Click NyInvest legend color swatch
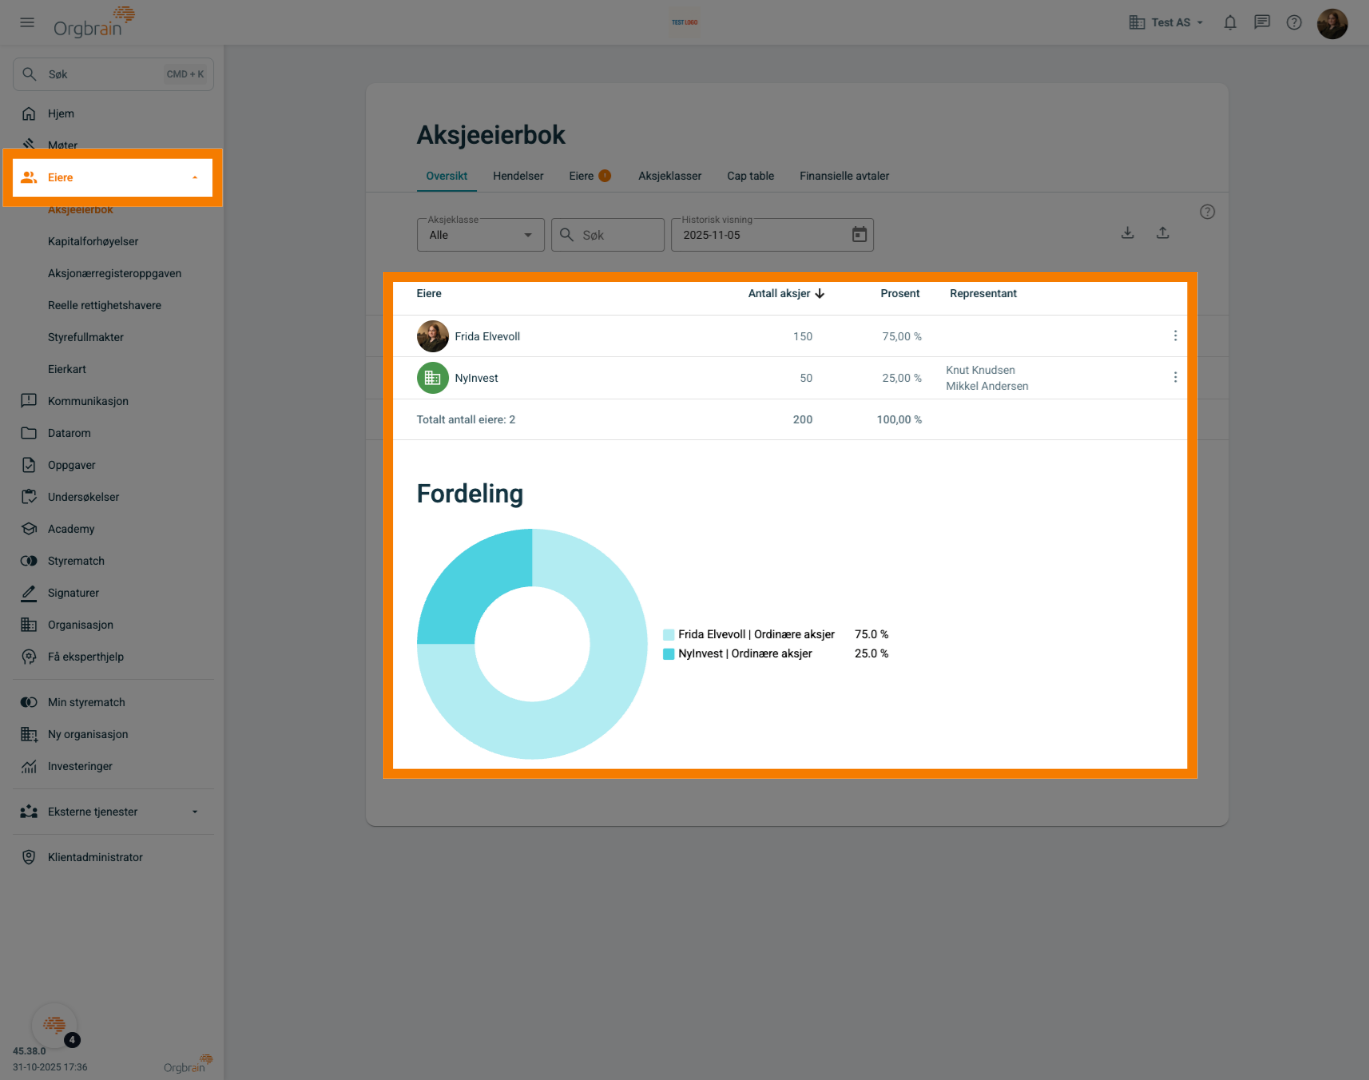The width and height of the screenshot is (1369, 1080). point(669,654)
